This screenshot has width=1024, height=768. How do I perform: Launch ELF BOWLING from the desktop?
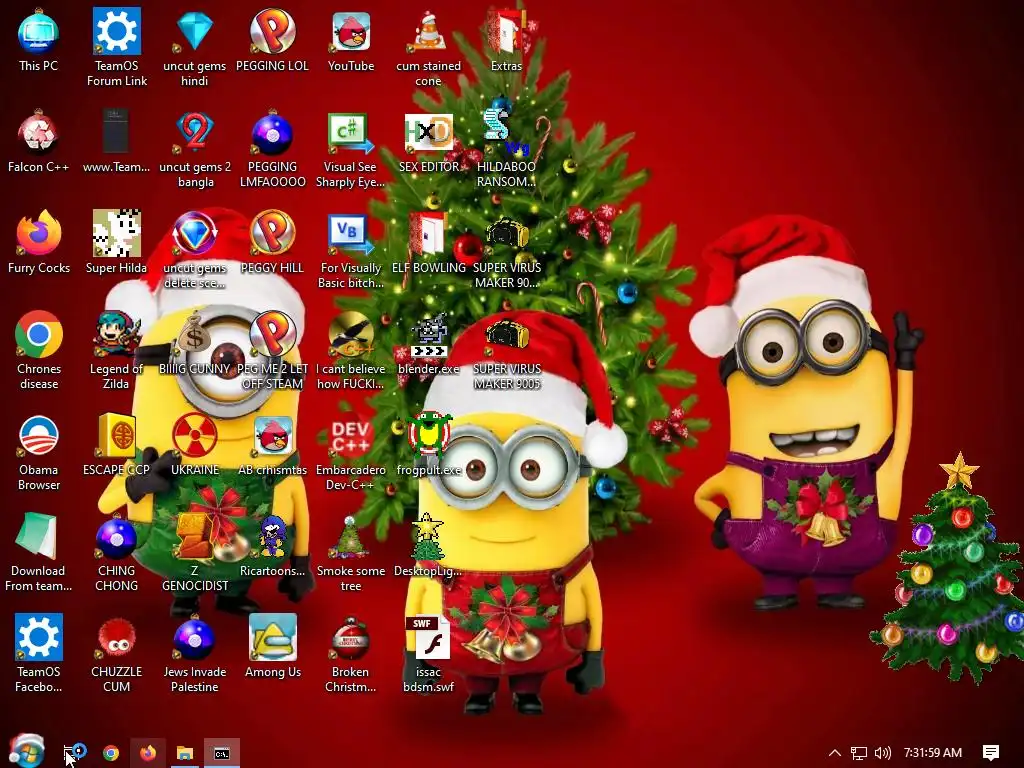[x=428, y=243]
